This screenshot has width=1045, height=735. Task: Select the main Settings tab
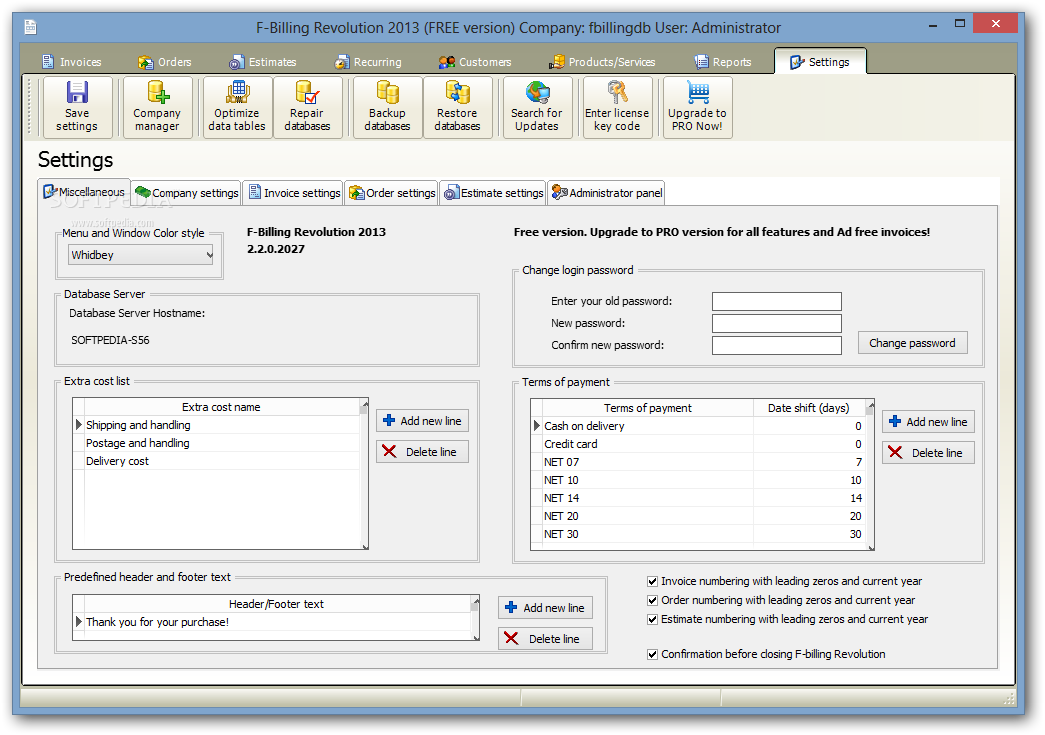pyautogui.click(x=820, y=61)
